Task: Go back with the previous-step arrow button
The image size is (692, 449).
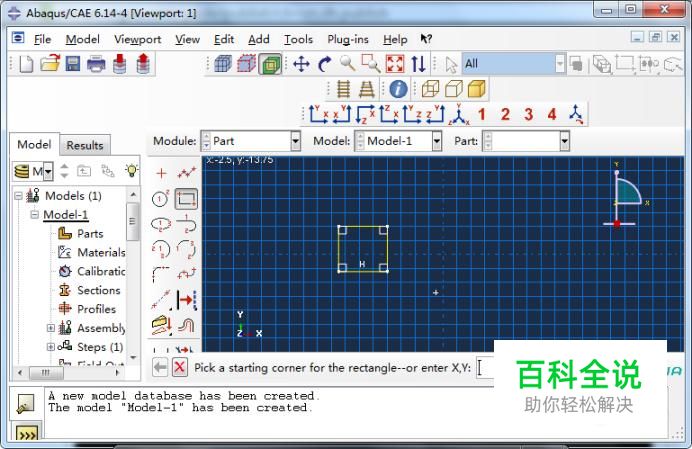Action: pyautogui.click(x=160, y=367)
